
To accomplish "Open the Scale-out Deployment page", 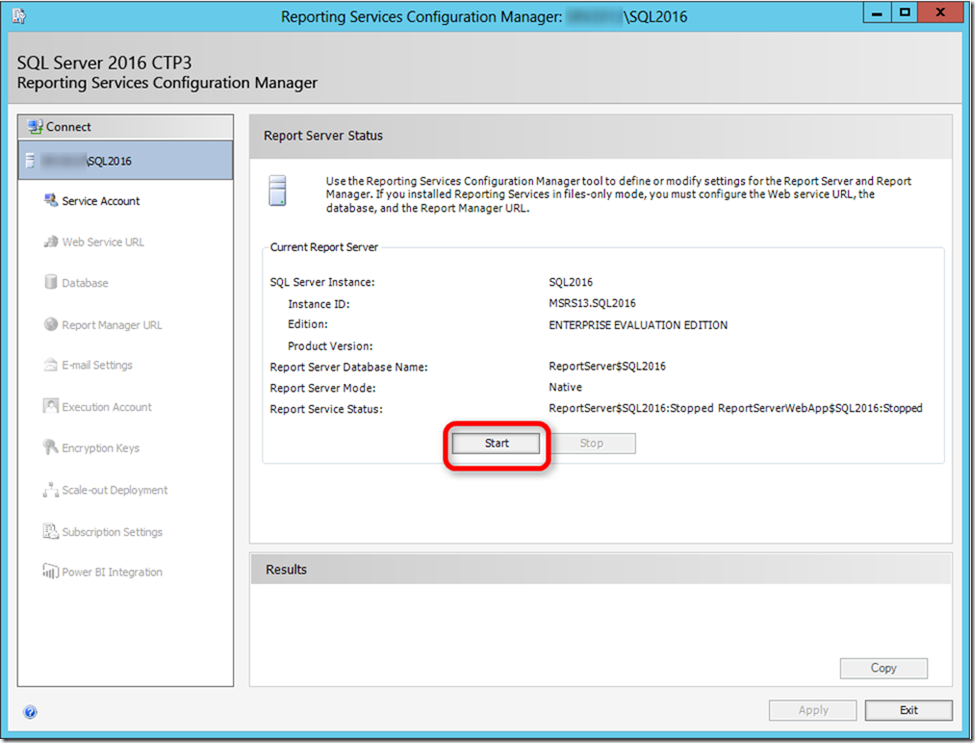I will pos(115,490).
